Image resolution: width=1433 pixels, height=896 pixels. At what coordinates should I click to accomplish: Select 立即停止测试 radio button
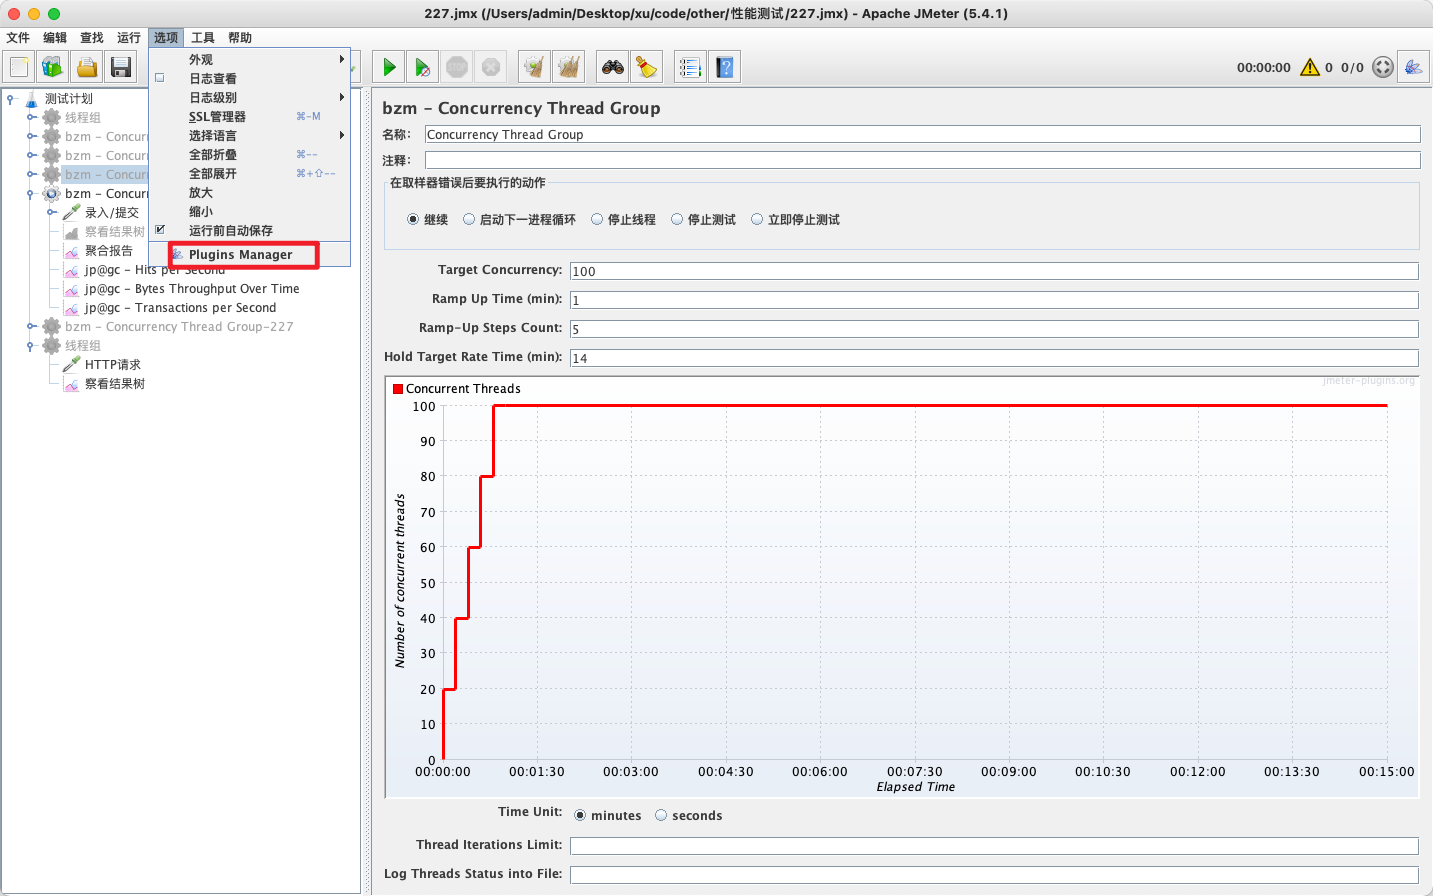[x=757, y=220]
